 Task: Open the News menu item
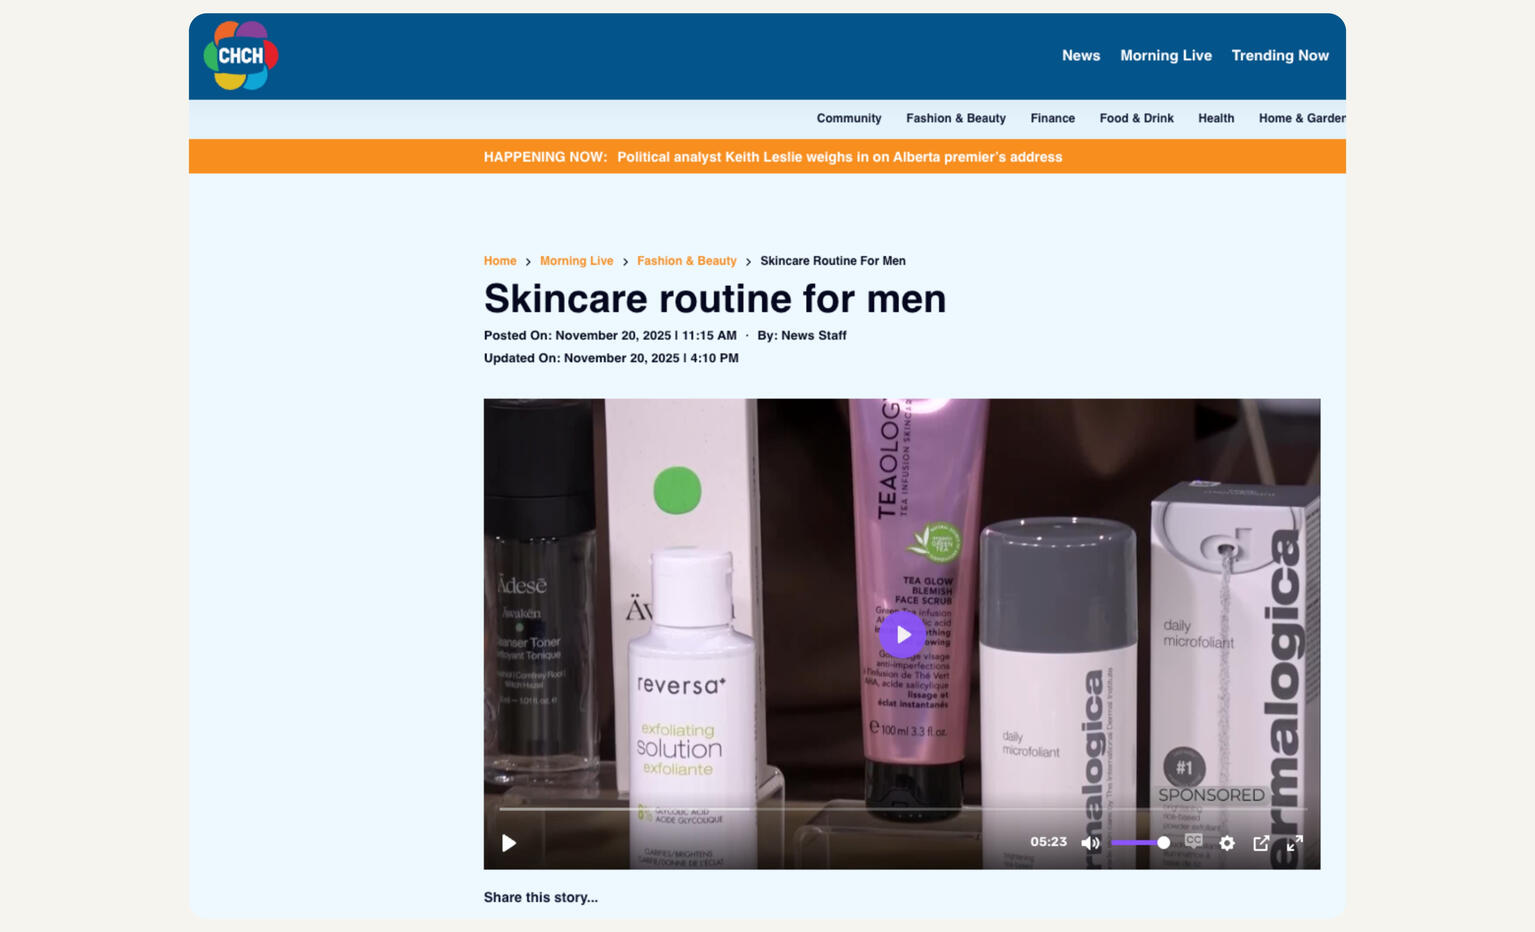pos(1080,56)
